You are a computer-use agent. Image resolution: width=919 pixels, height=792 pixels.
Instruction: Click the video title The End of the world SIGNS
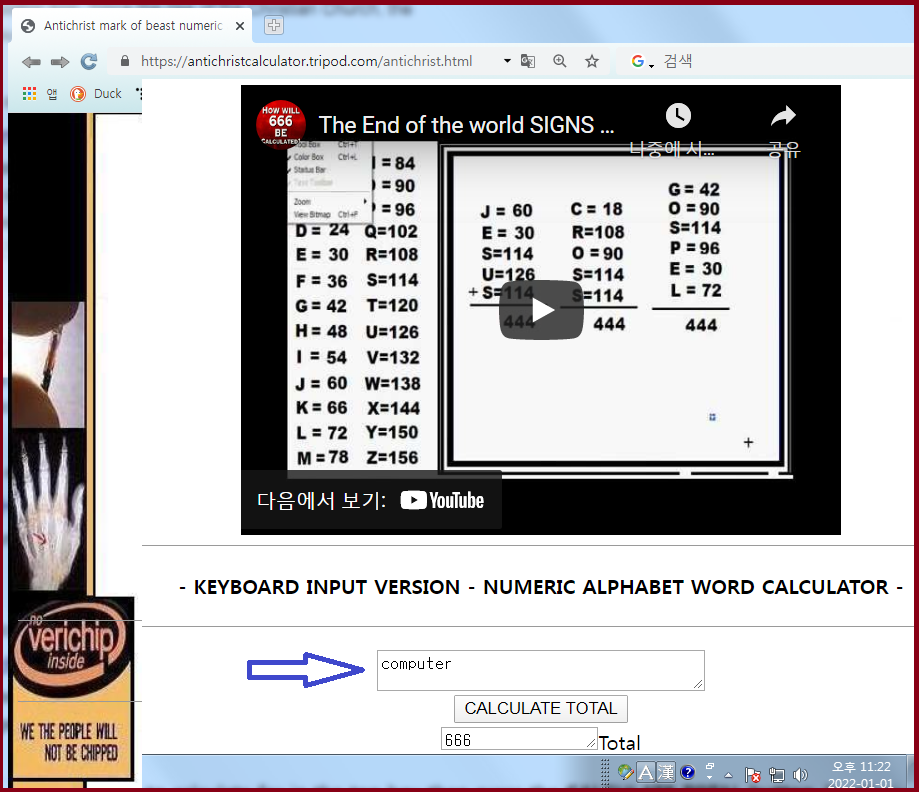tap(467, 125)
